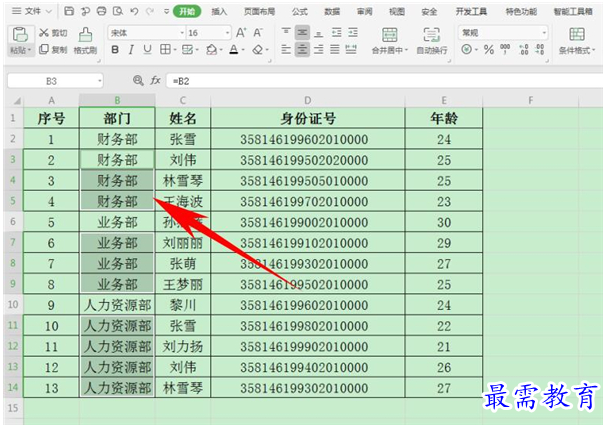Expand table style dropdown next to borders
Image resolution: width=606 pixels, height=428 pixels.
click(197, 50)
